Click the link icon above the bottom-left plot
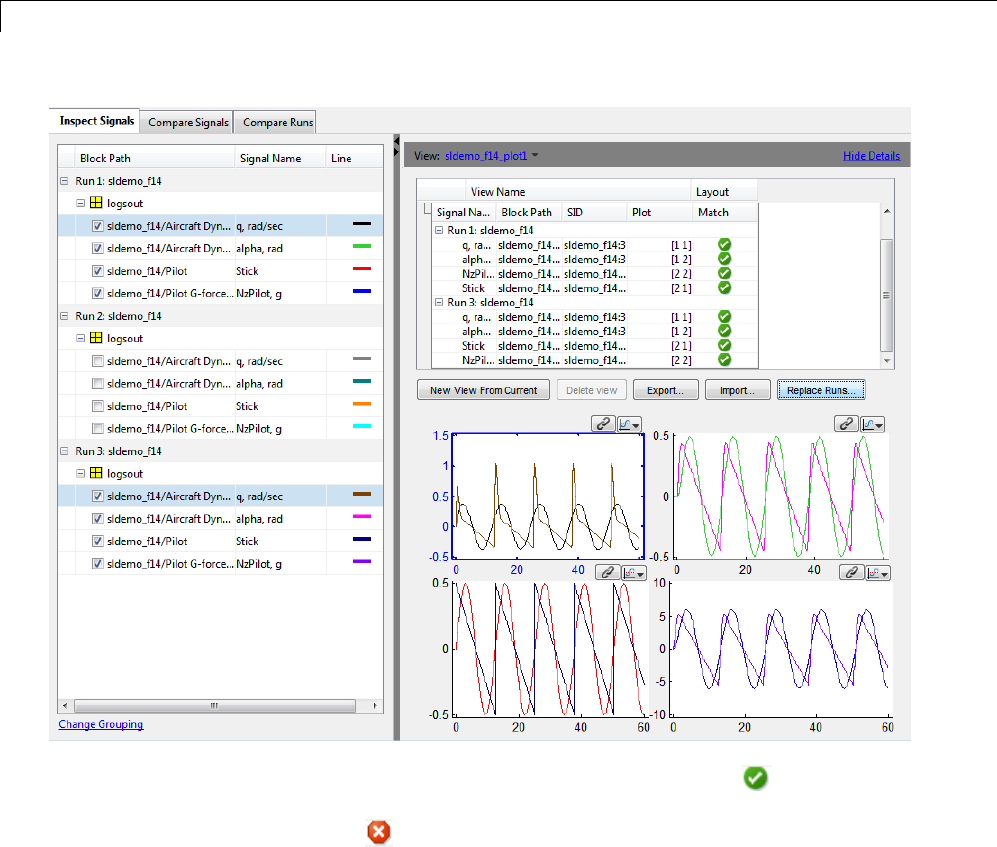997x847 pixels. 607,572
